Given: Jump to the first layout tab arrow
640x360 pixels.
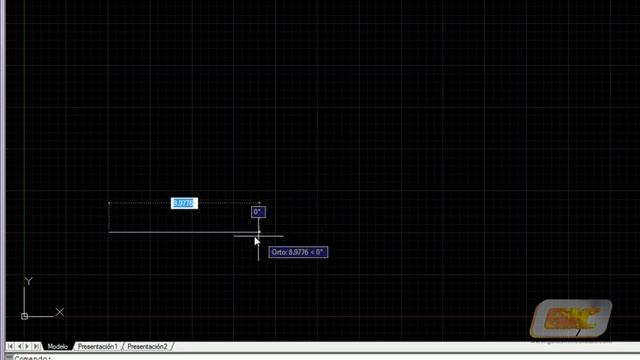Looking at the screenshot, I should 10,346.
